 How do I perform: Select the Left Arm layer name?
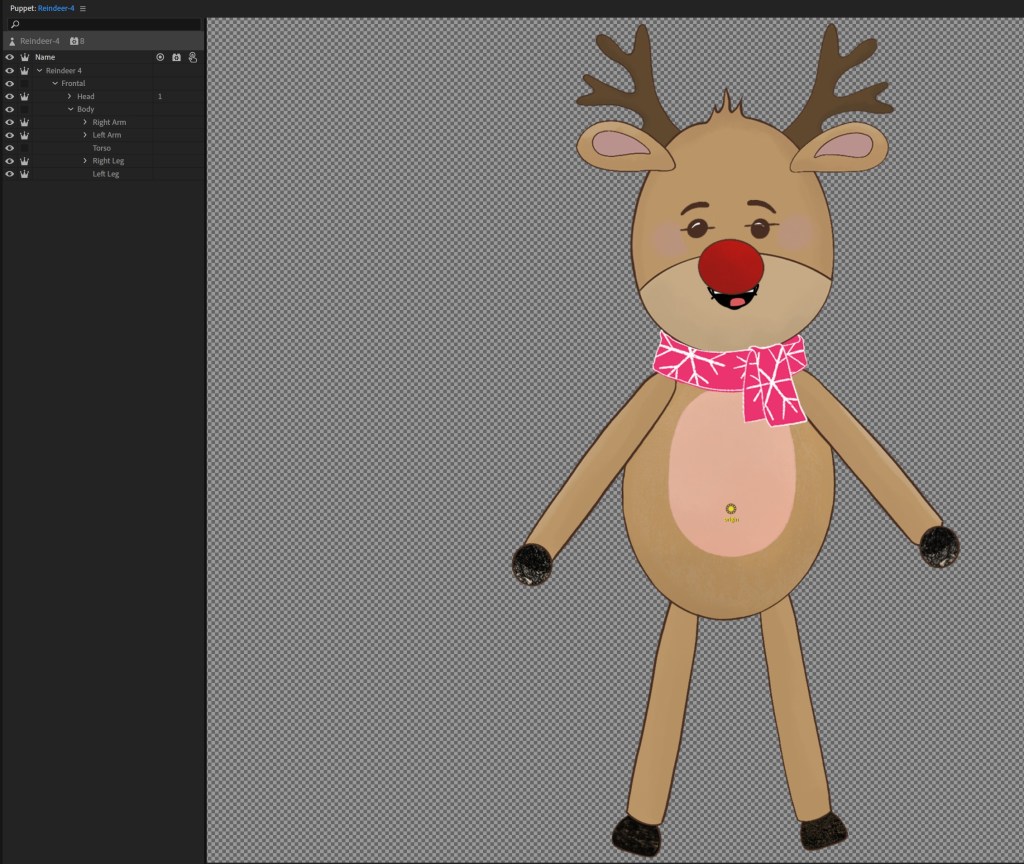click(107, 135)
